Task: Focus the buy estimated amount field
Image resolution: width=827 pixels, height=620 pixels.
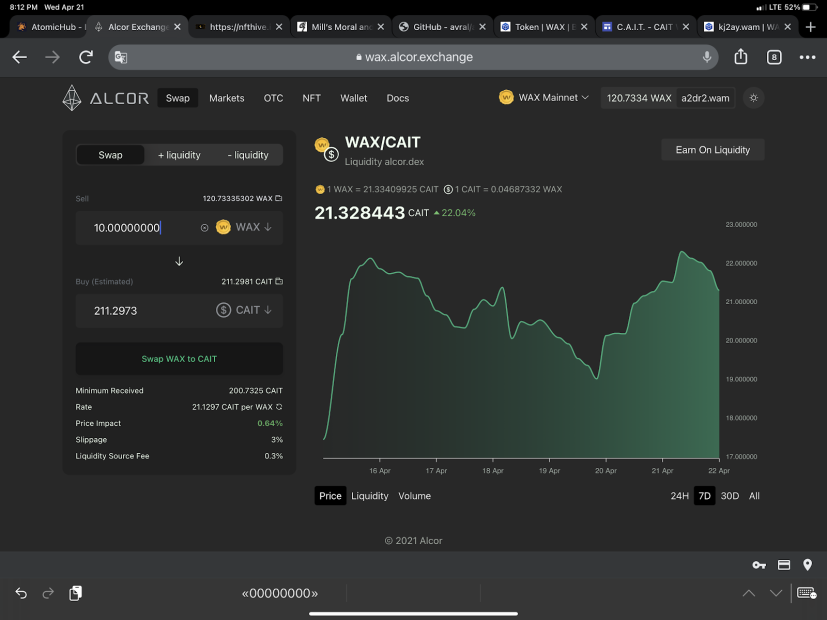Action: [x=142, y=311]
